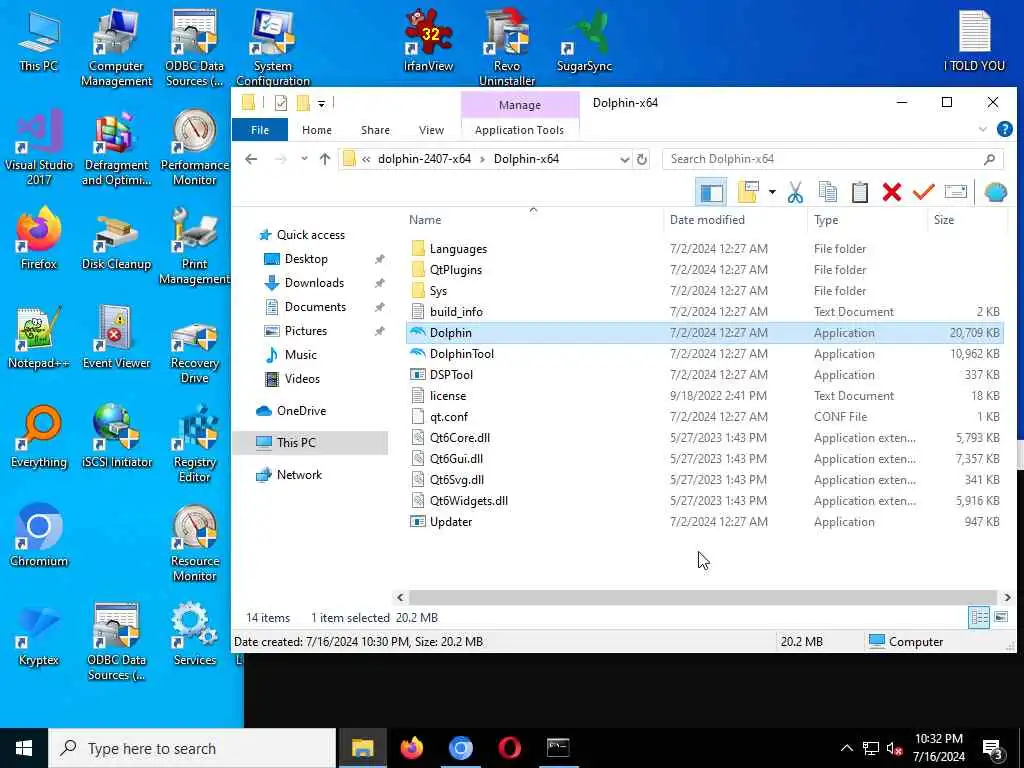The height and width of the screenshot is (768, 1024).
Task: Expand the address bar history dropdown
Action: (x=624, y=159)
